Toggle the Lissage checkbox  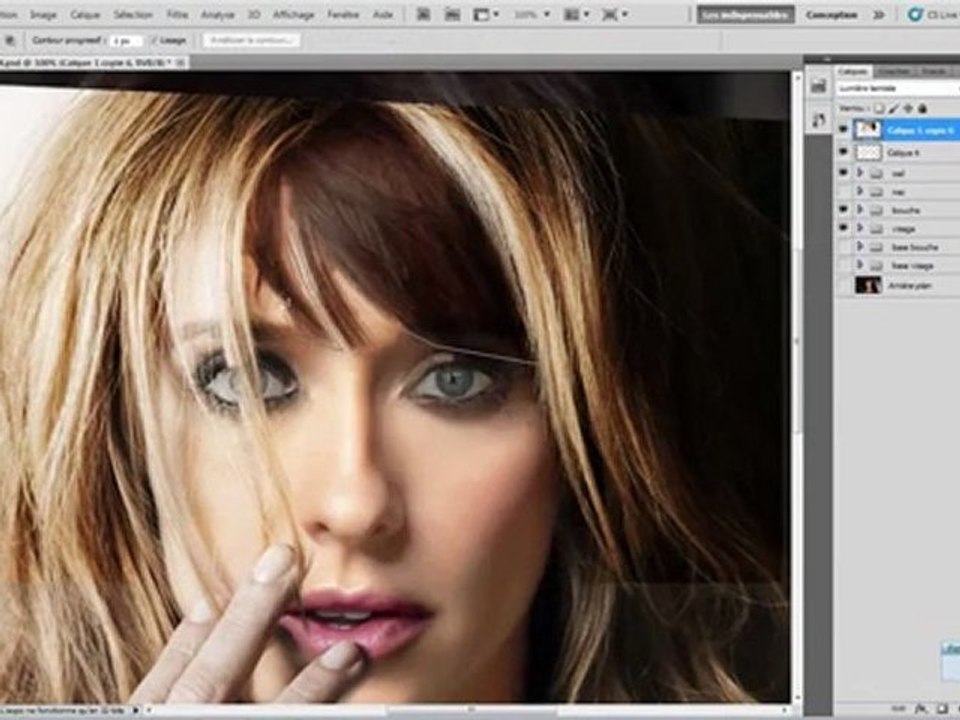(x=154, y=40)
